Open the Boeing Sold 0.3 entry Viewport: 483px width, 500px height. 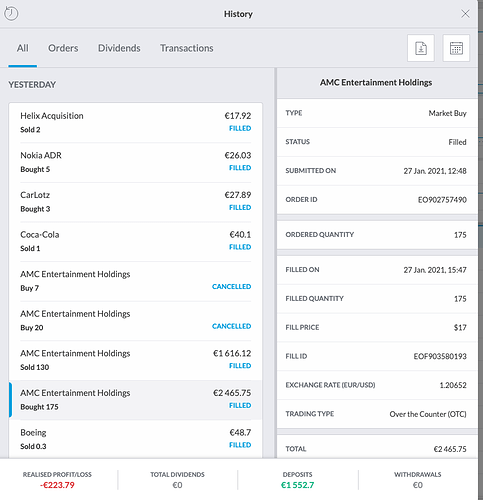pyautogui.click(x=135, y=439)
